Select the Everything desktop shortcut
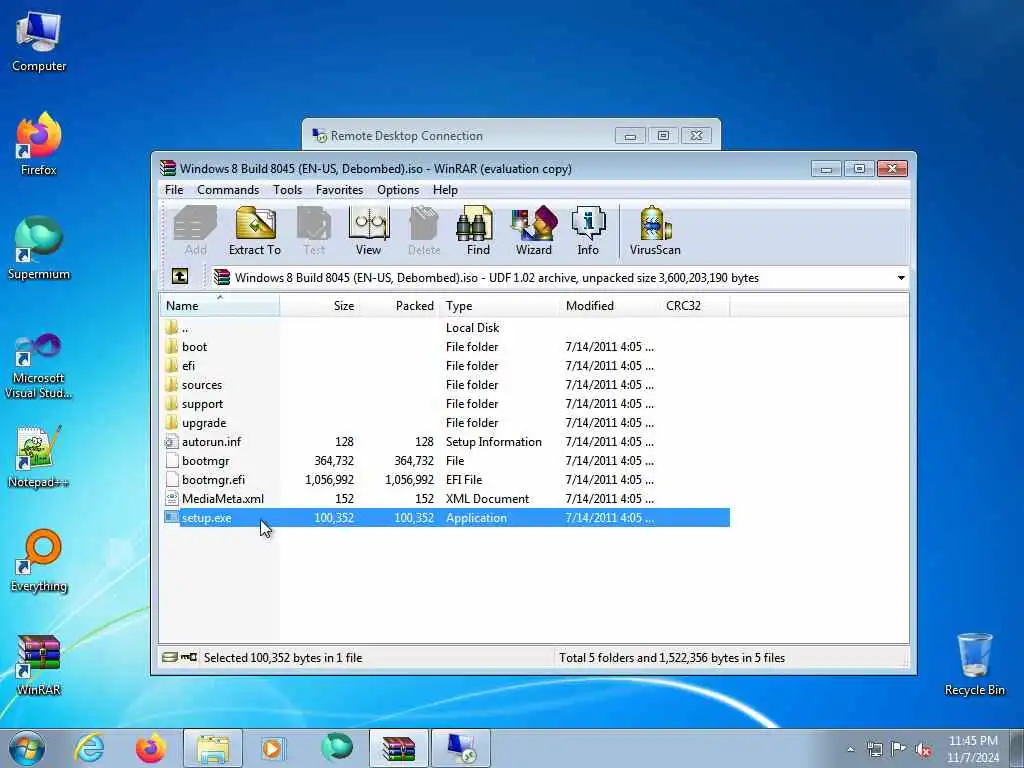Viewport: 1024px width, 768px height. point(39,561)
